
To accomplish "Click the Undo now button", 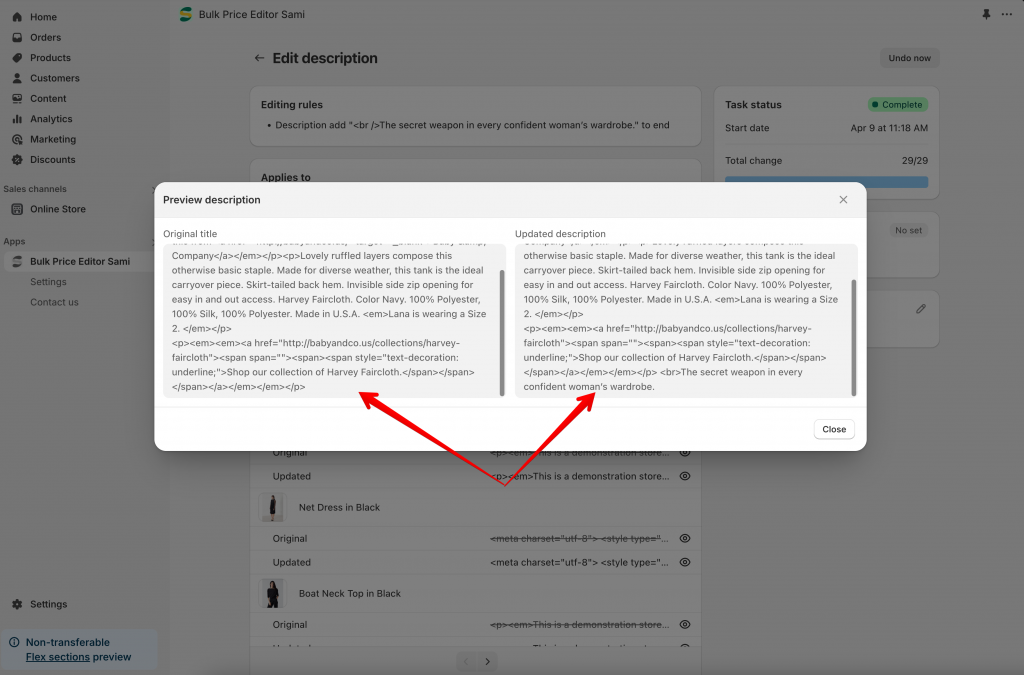I will point(909,58).
